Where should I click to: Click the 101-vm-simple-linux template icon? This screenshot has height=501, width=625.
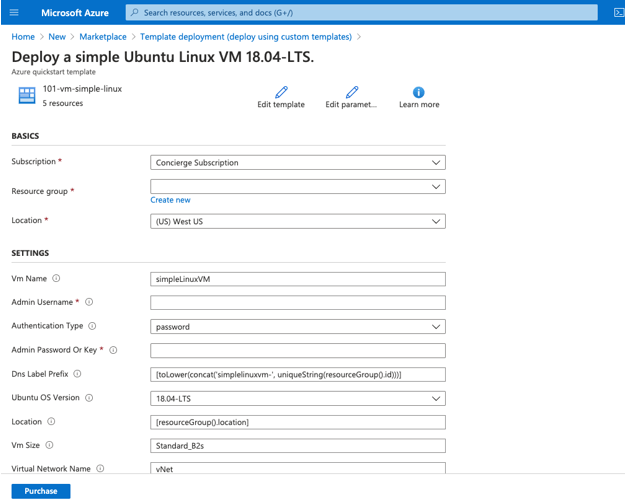point(27,95)
